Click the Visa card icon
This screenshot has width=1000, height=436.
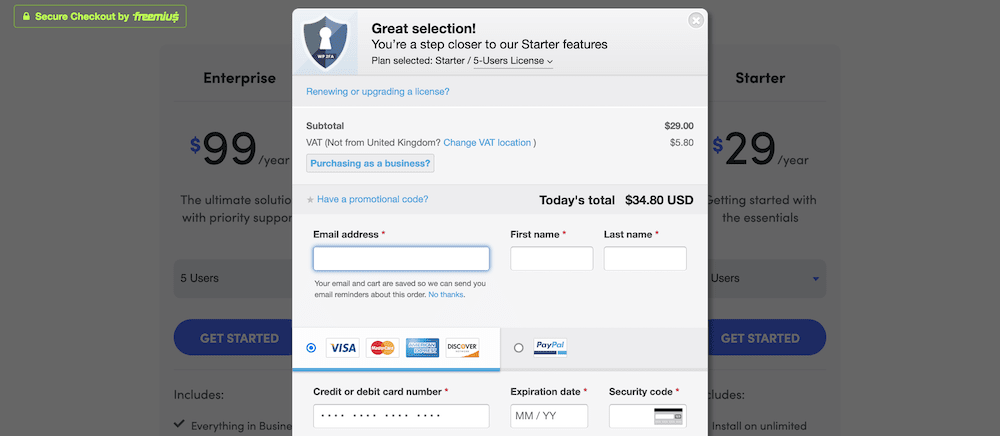click(342, 347)
